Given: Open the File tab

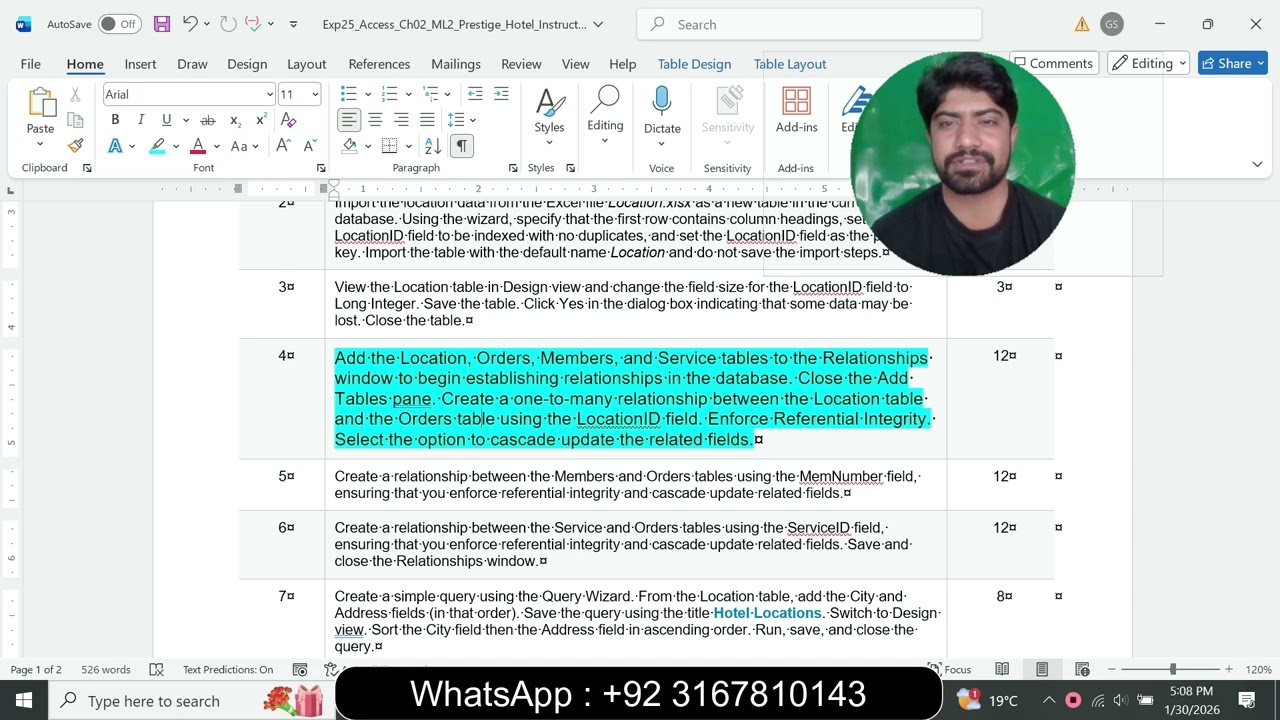Looking at the screenshot, I should point(31,63).
